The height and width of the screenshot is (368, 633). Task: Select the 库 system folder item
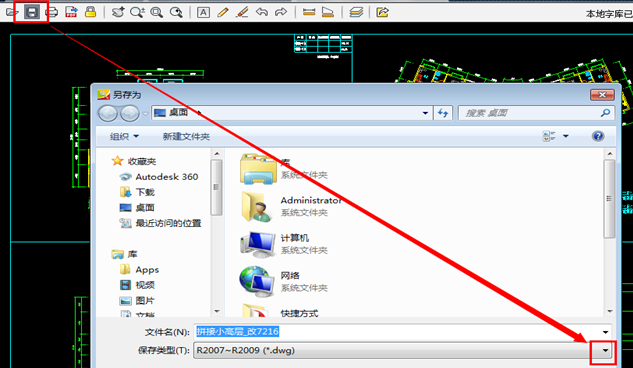(x=284, y=169)
